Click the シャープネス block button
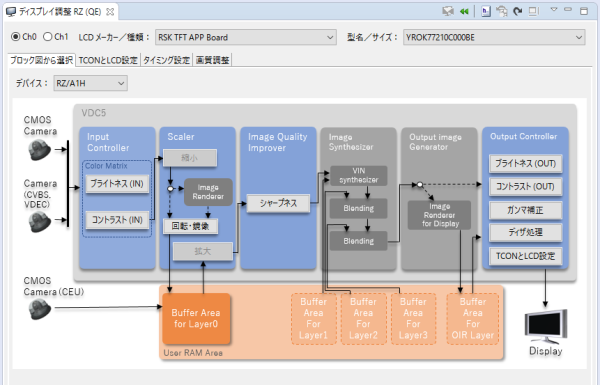This screenshot has height=385, width=600. 278,203
